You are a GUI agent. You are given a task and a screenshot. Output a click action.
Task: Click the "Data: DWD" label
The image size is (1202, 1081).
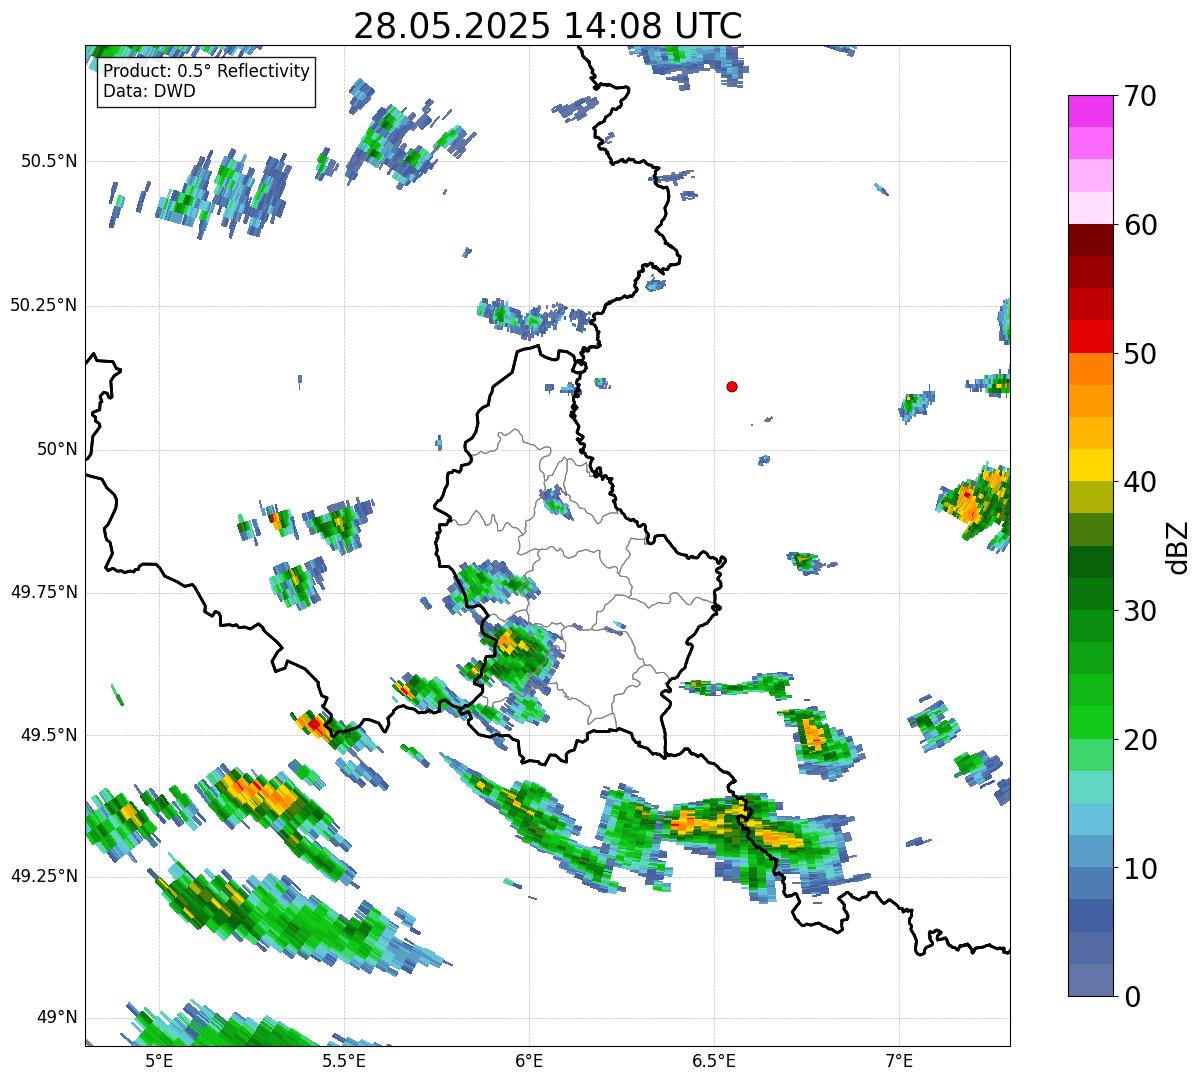[149, 92]
